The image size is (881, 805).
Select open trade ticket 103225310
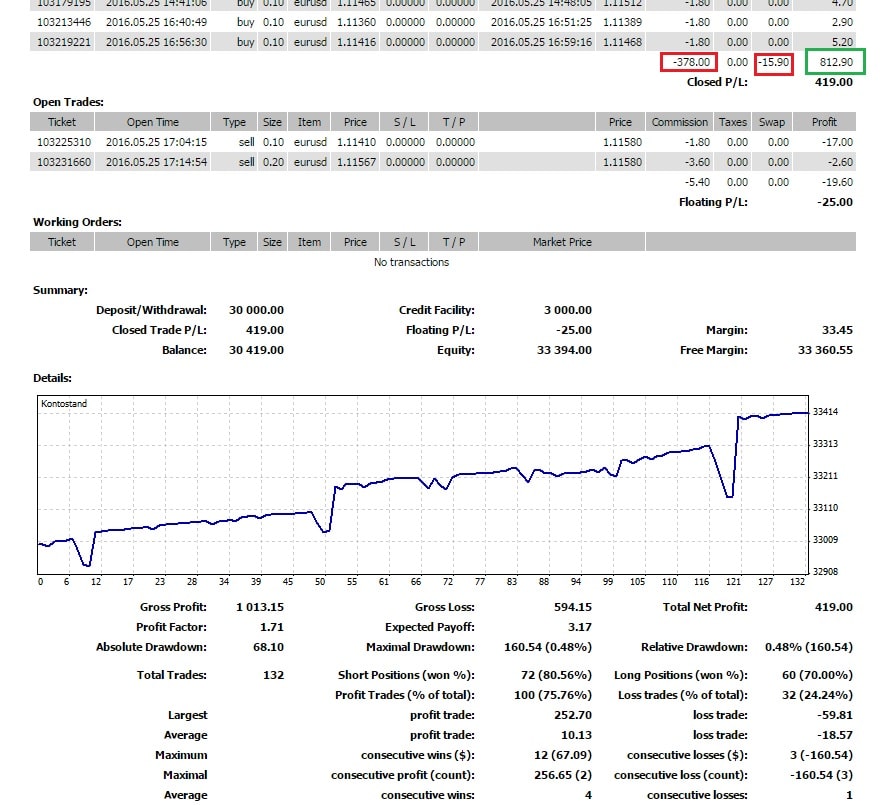[62, 142]
